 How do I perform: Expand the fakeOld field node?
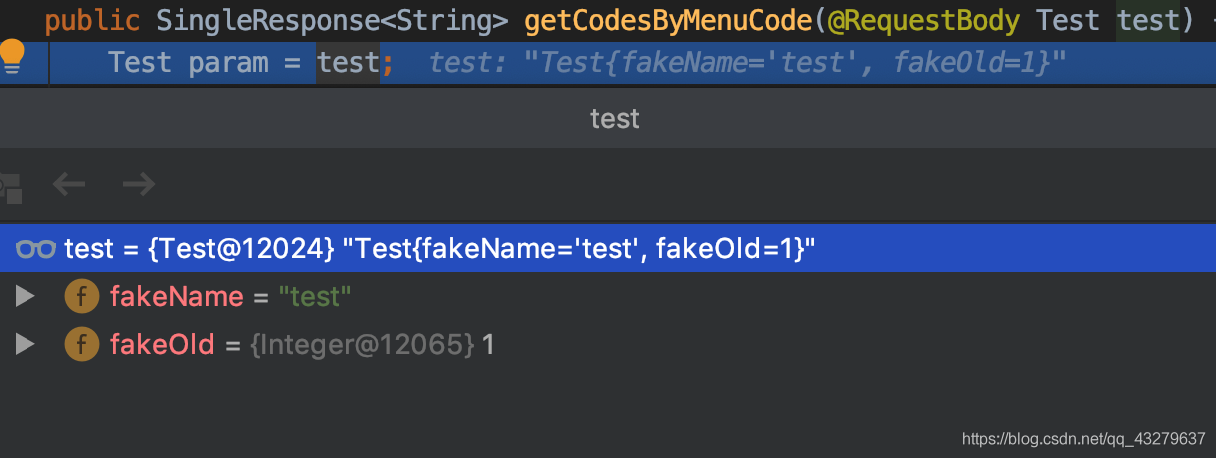pos(25,345)
